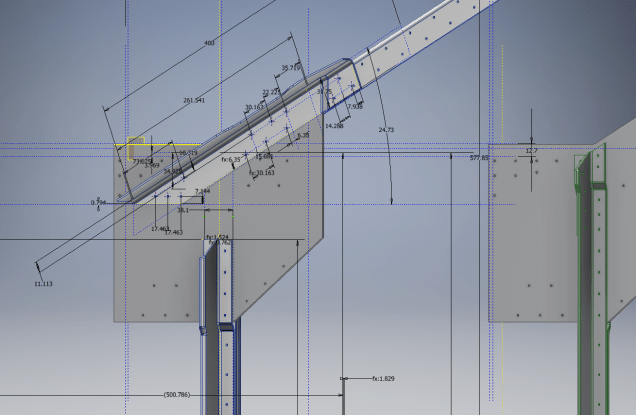Select the 35.719 dimension label

(x=292, y=68)
